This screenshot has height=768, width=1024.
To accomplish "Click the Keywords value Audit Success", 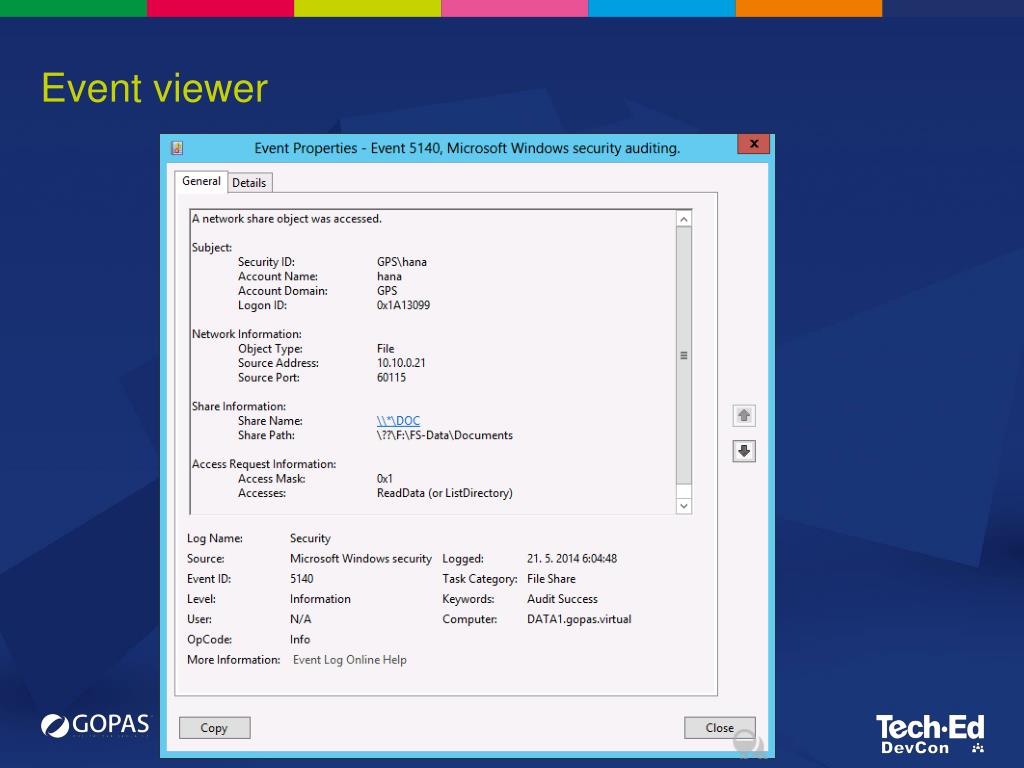I will pyautogui.click(x=562, y=599).
